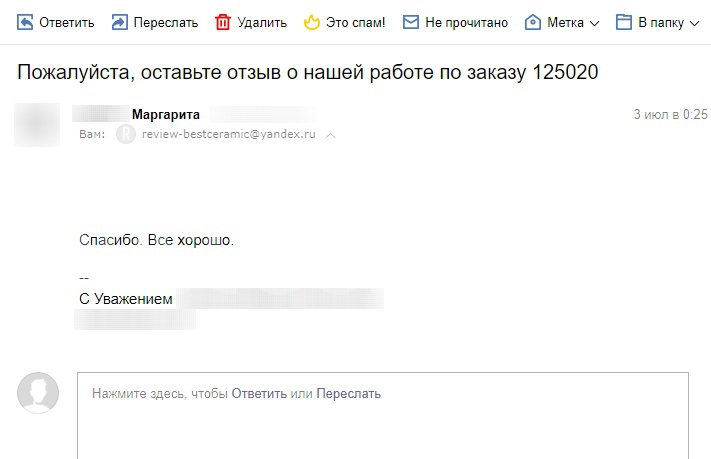Click the label tag icon
This screenshot has width=711, height=459.
[533, 22]
